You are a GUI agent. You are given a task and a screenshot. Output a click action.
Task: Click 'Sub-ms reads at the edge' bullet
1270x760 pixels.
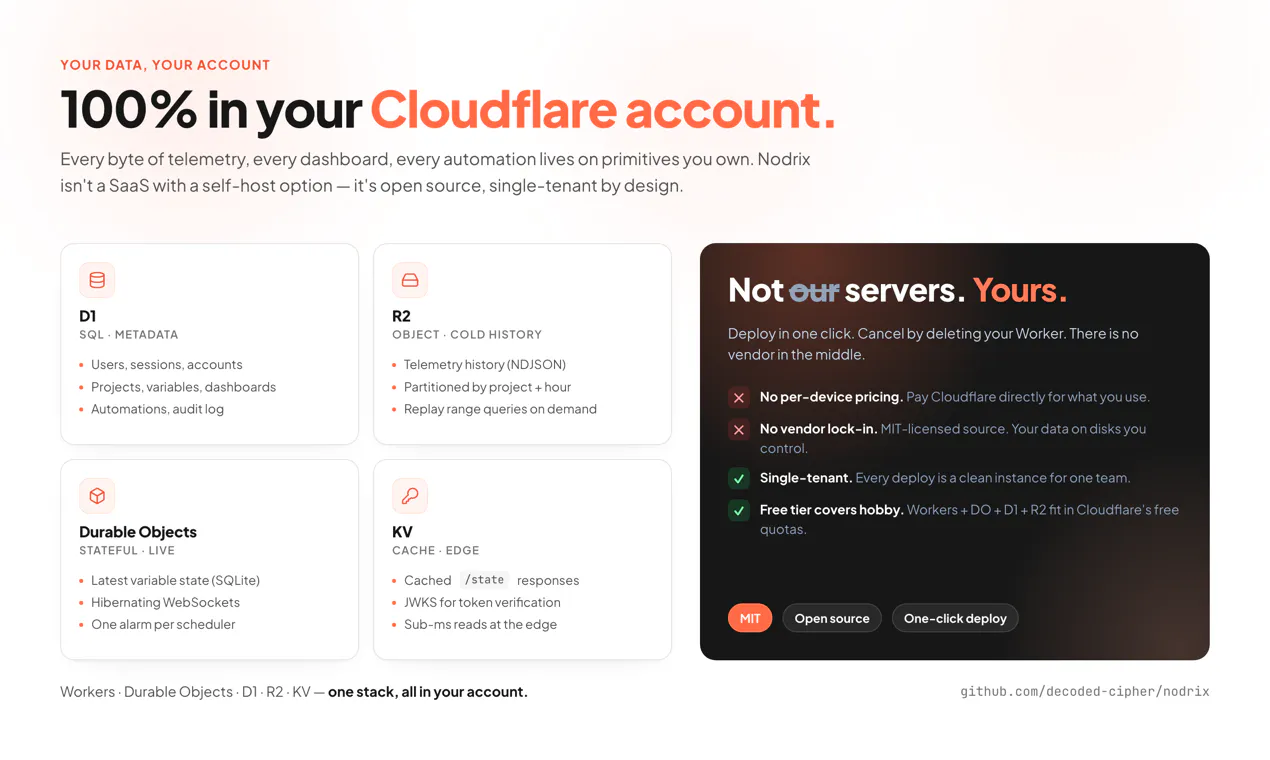click(480, 625)
